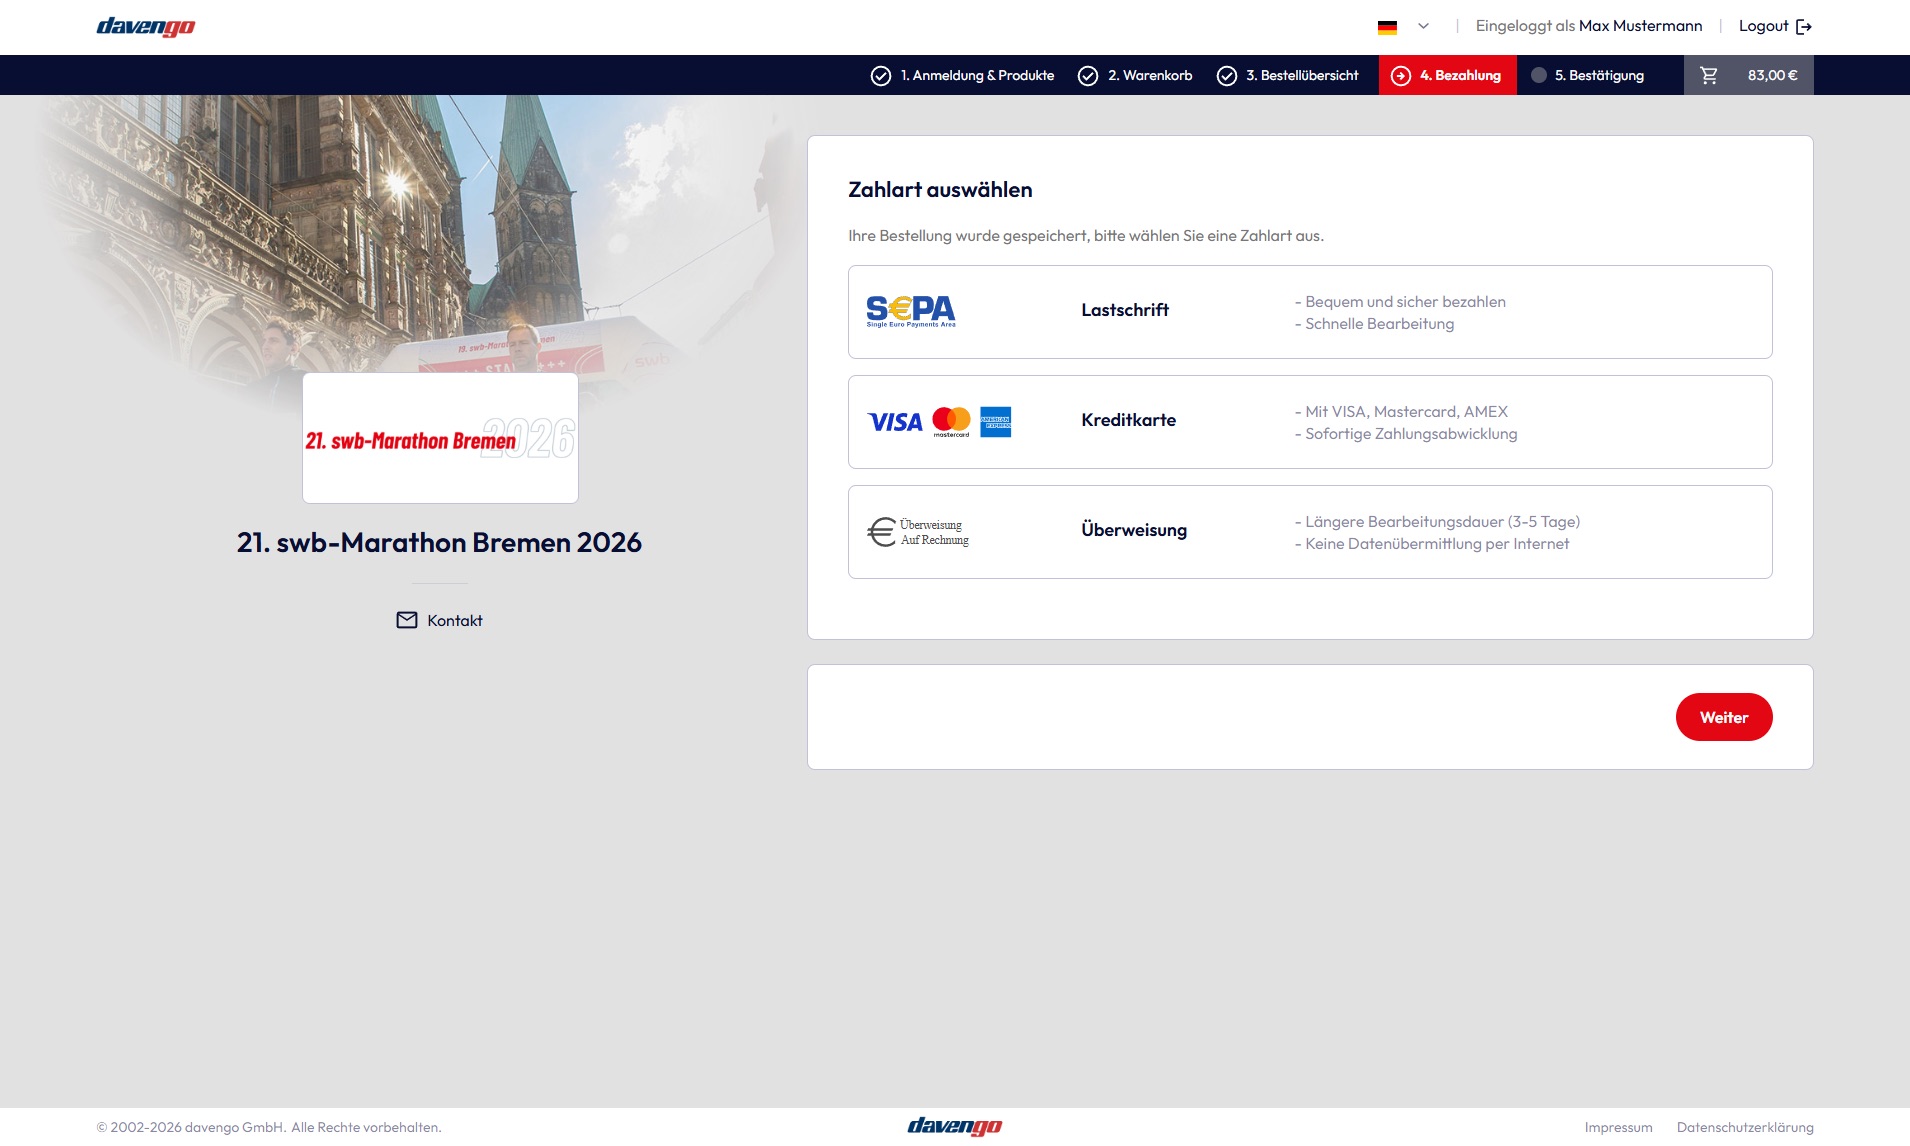Choose Überweisung payment option
Screen dimensions: 1910x1146
1133,531
